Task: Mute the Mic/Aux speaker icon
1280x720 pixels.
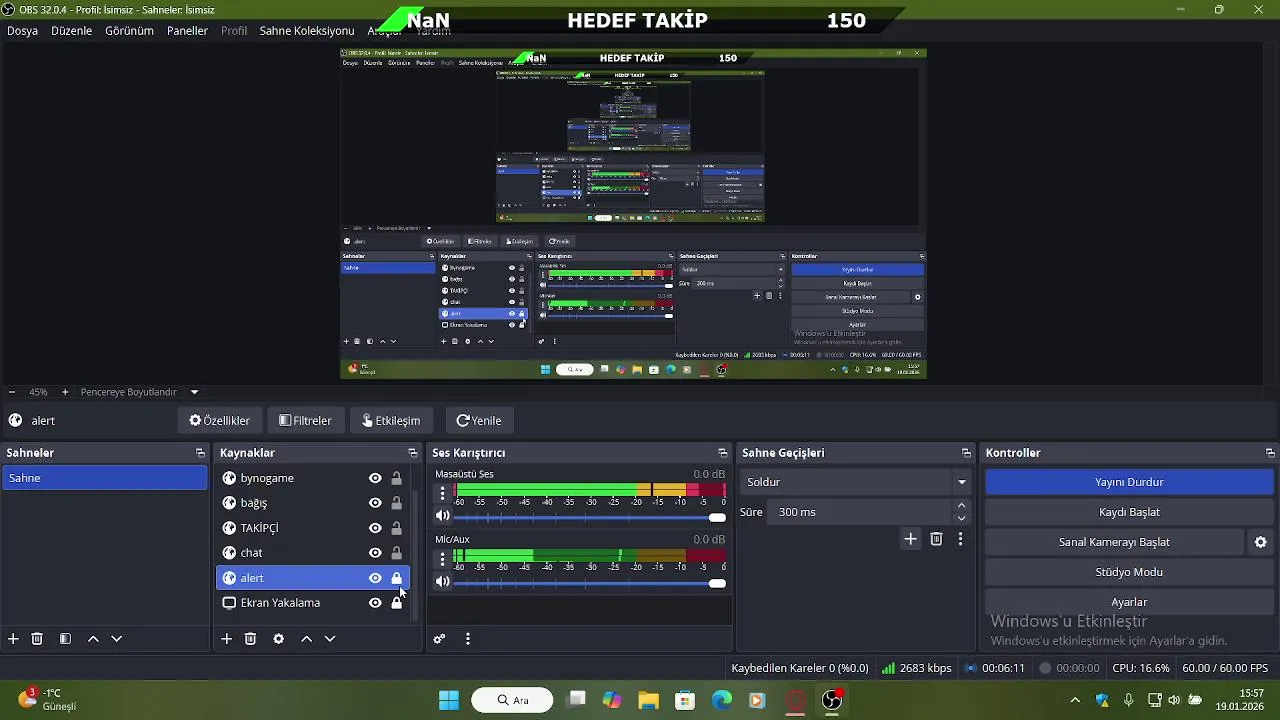Action: tap(442, 582)
